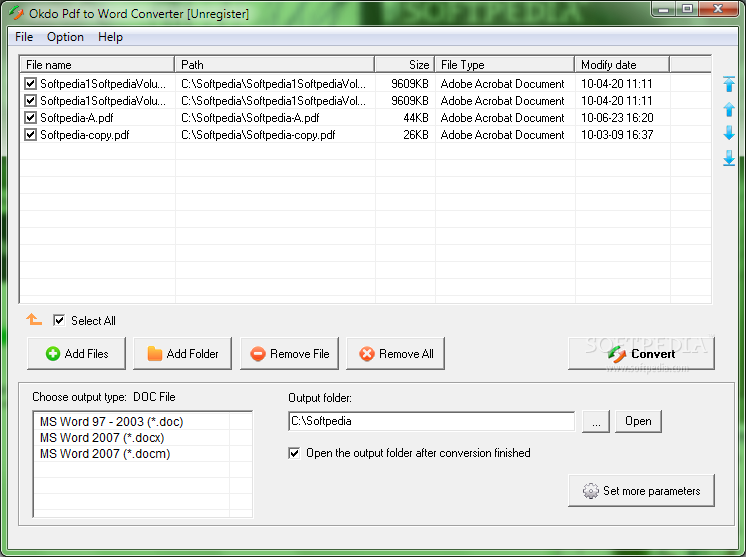Sort by the File Type column header

(x=504, y=65)
